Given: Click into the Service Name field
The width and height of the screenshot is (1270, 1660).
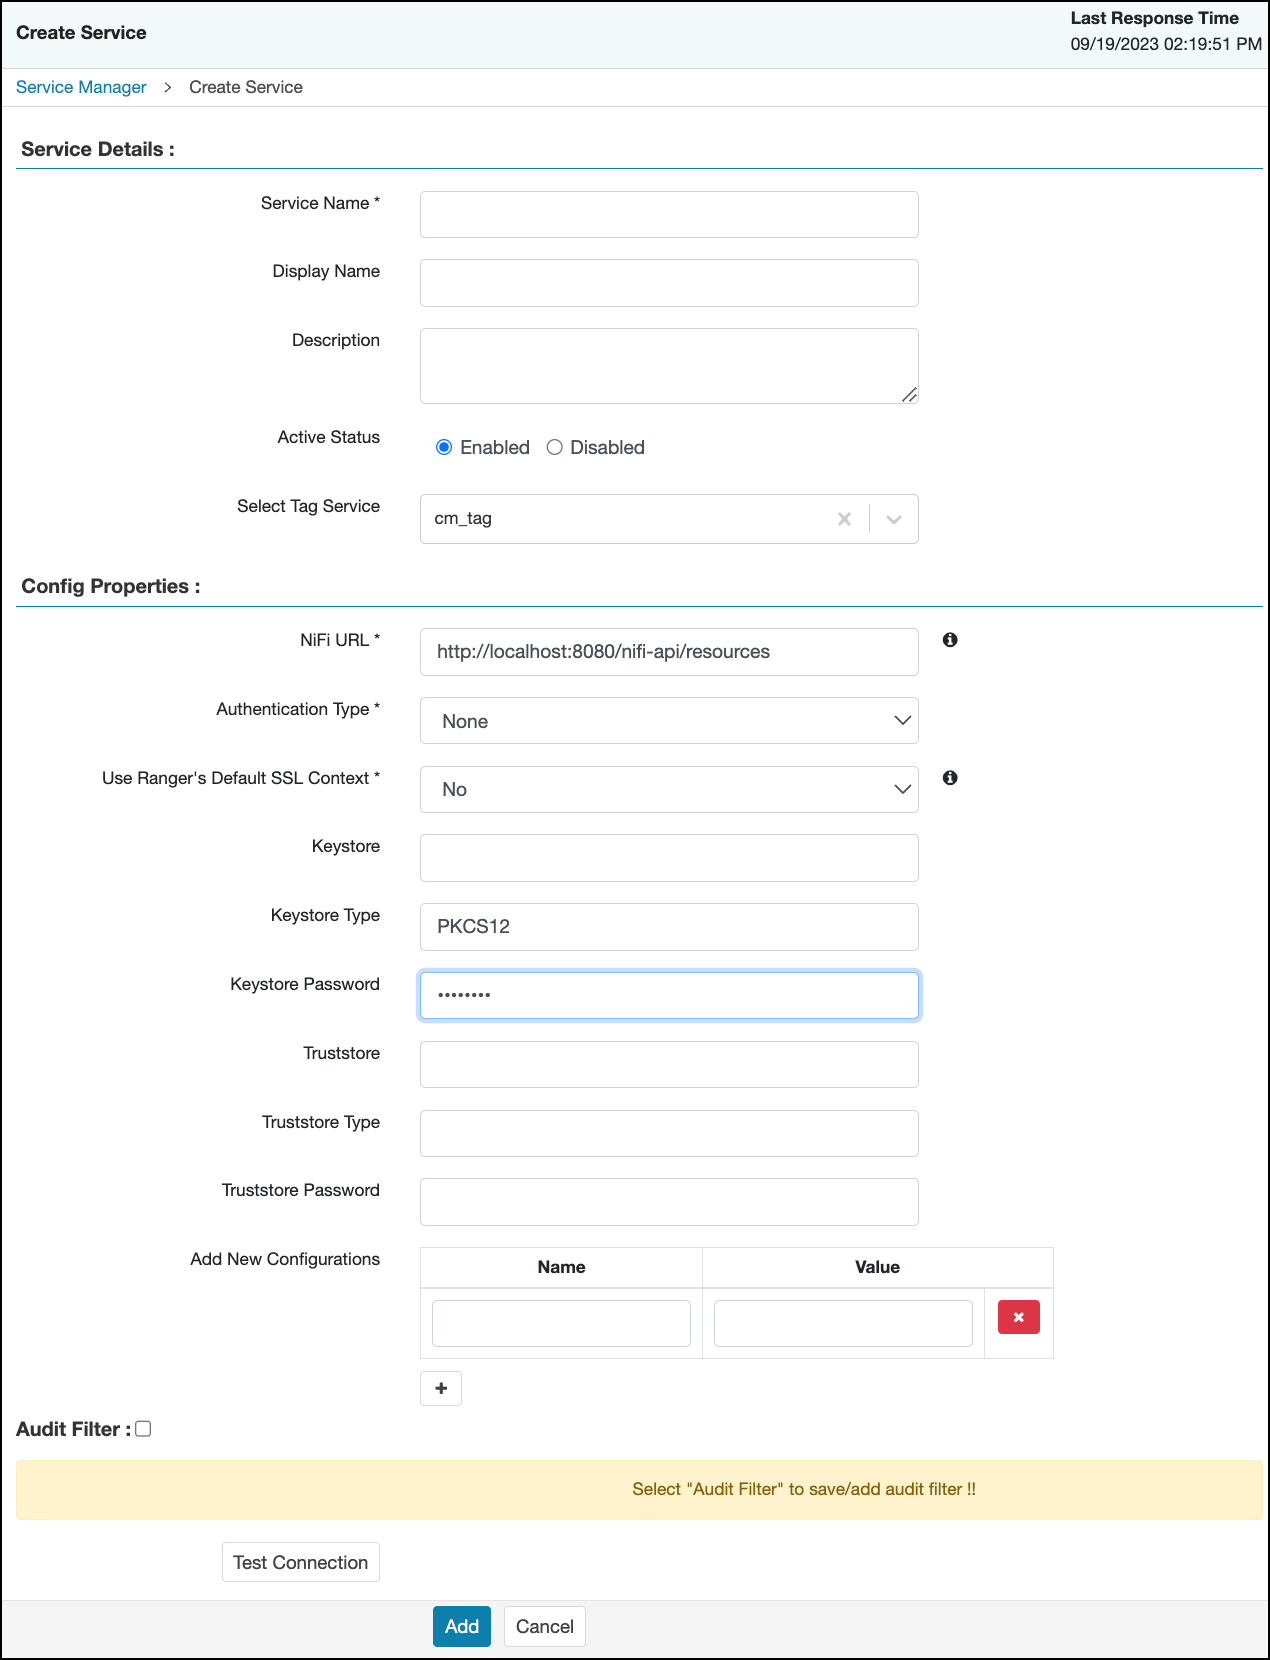Looking at the screenshot, I should coord(668,215).
